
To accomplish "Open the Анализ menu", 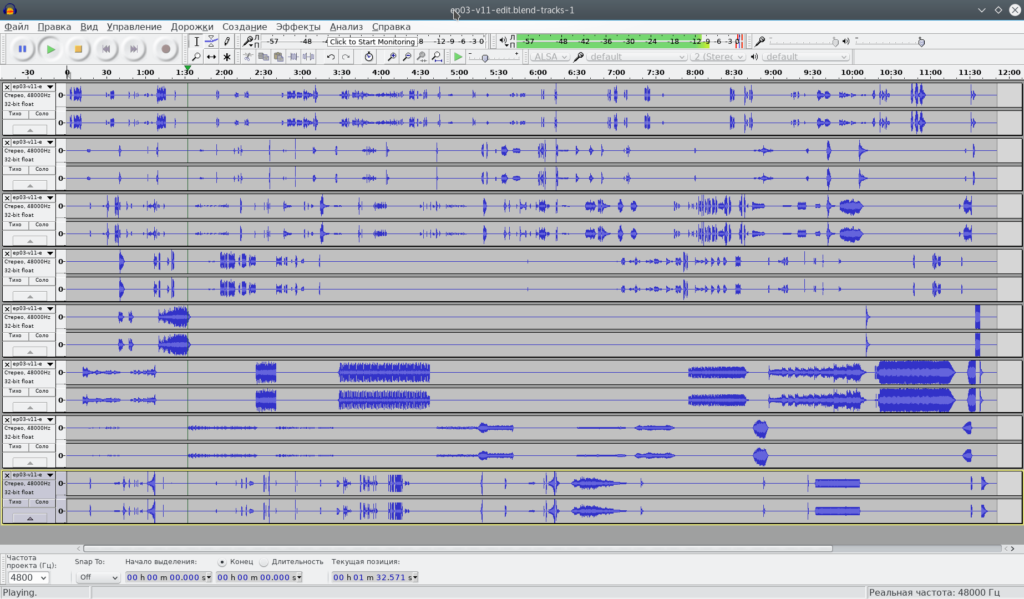I will click(346, 27).
